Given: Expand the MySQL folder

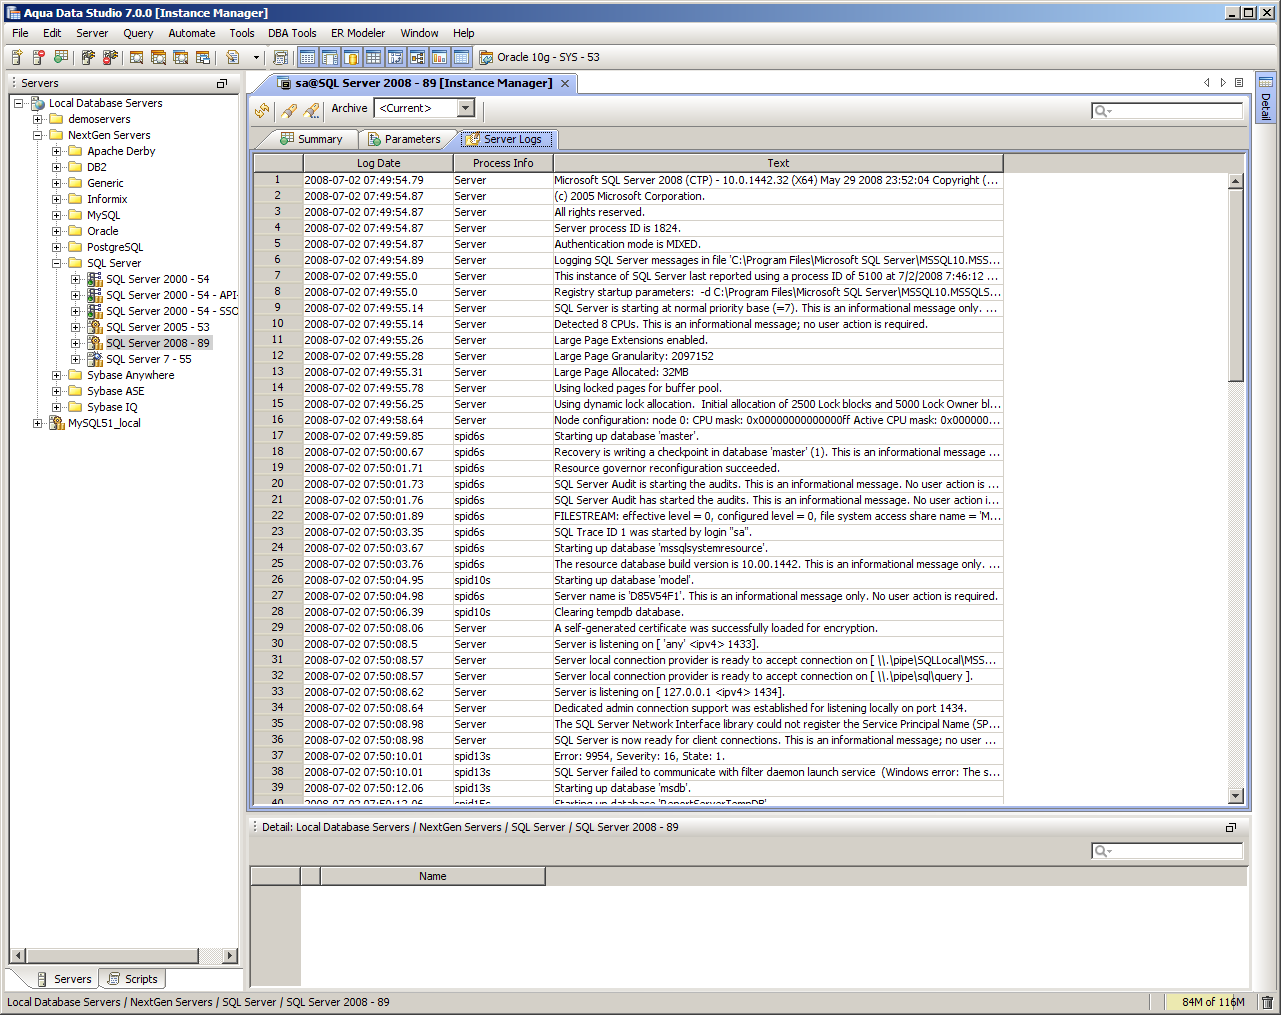Looking at the screenshot, I should click(x=57, y=215).
